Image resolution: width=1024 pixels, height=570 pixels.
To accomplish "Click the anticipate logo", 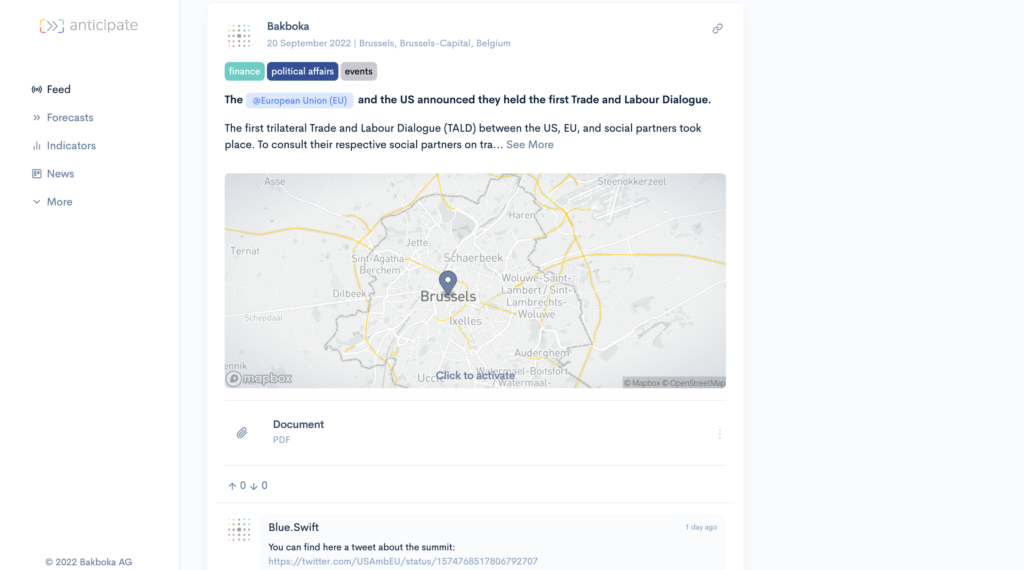I will (x=89, y=25).
